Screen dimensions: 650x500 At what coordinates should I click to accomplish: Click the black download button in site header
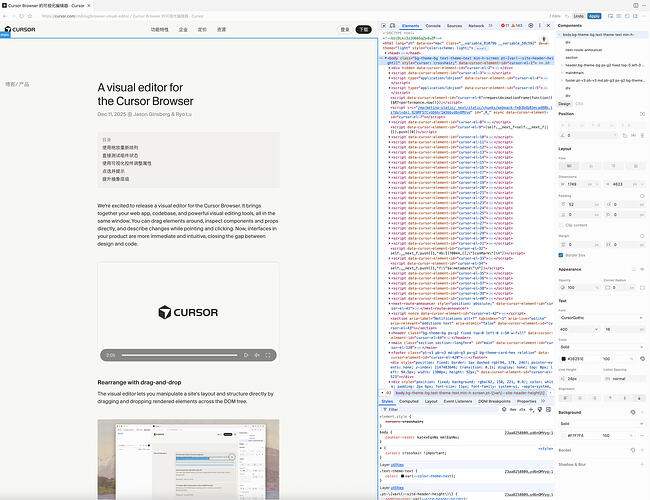[364, 29]
